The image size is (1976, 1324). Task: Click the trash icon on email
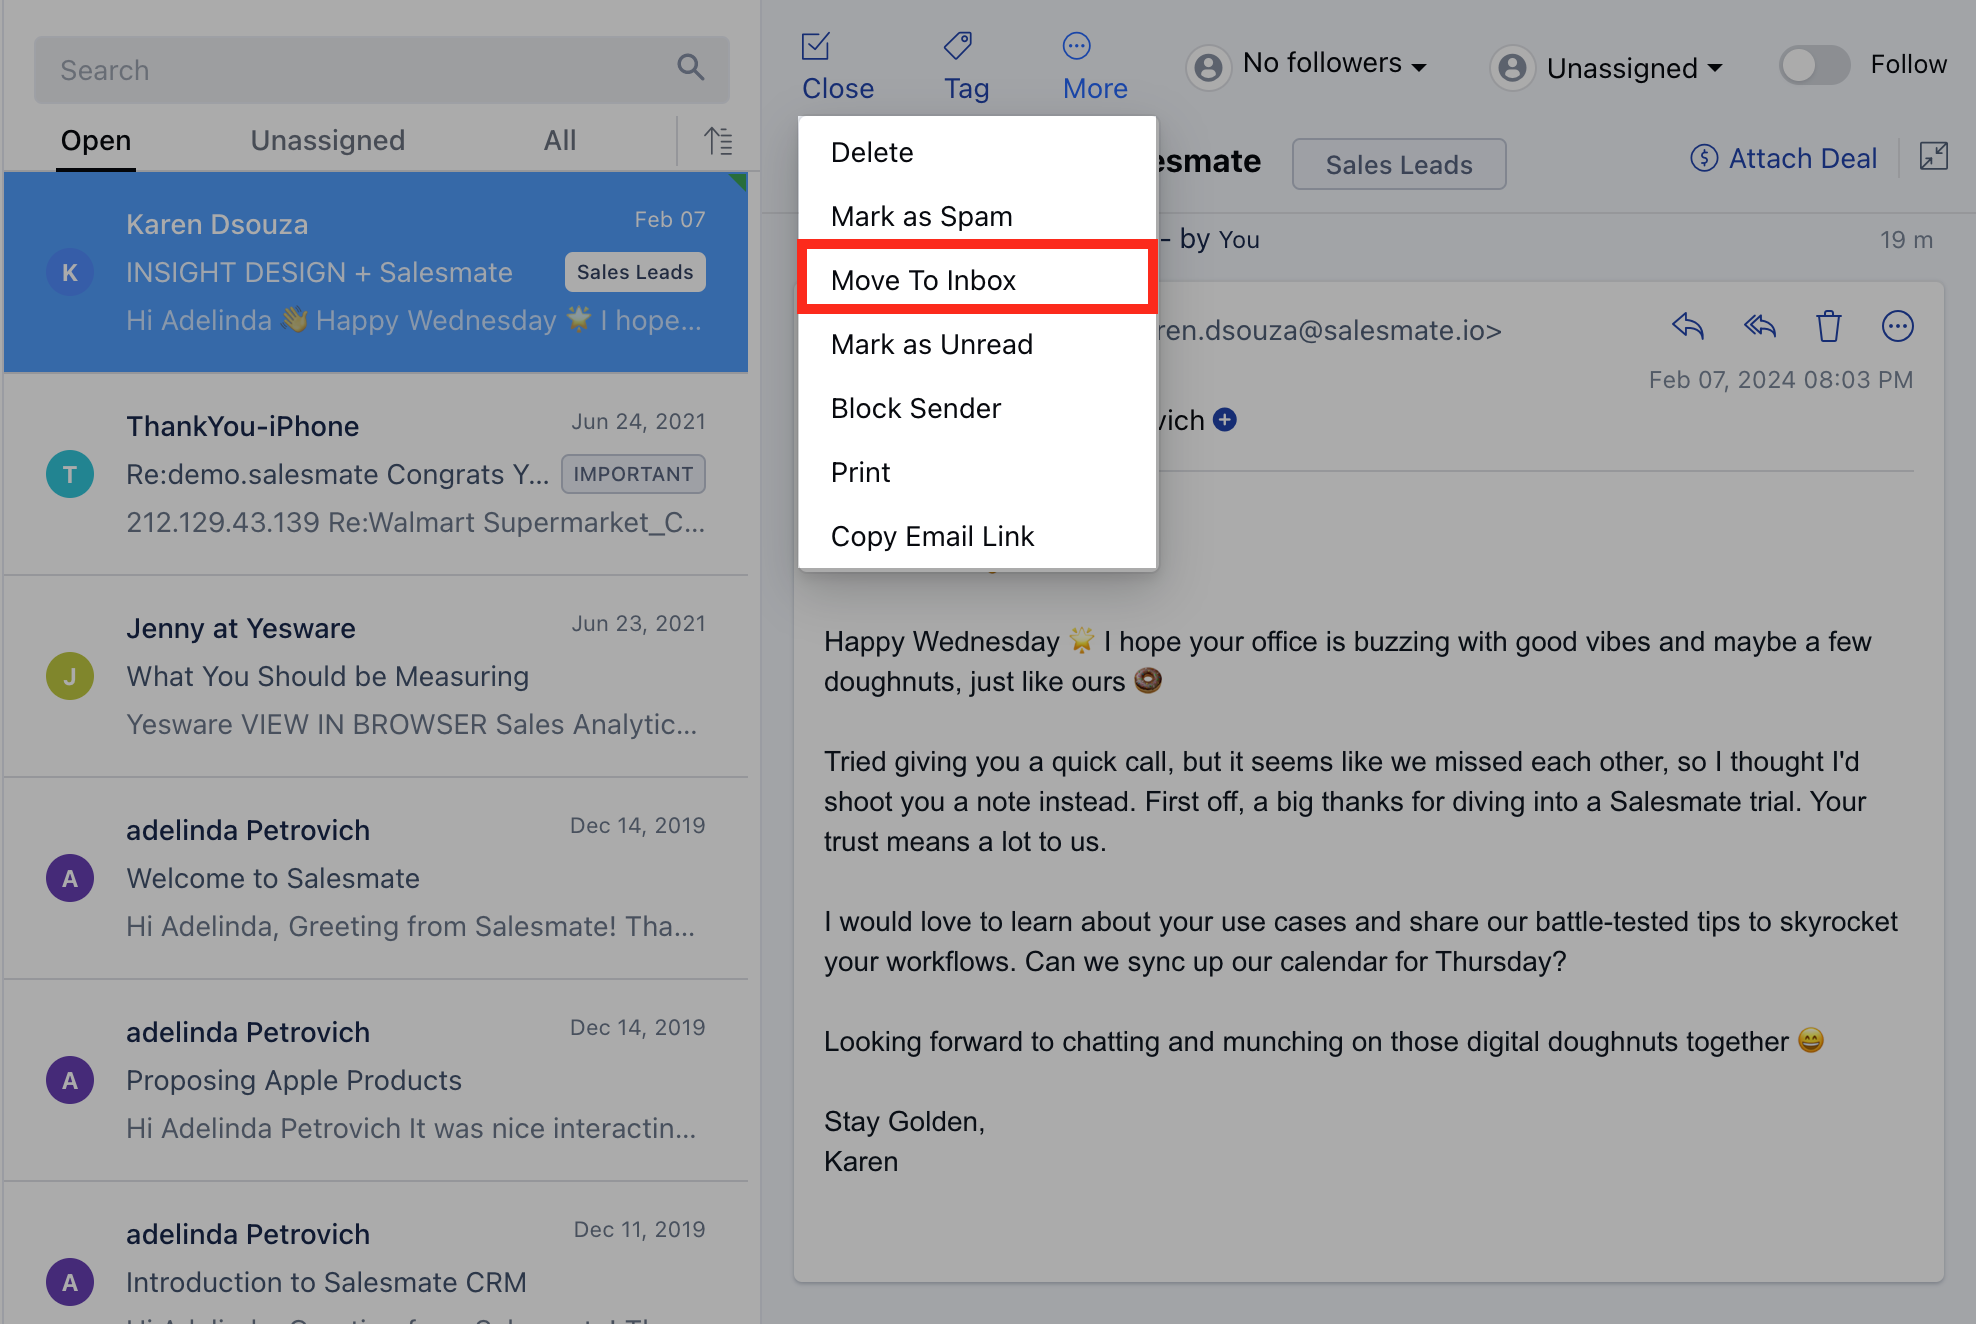tap(1828, 326)
